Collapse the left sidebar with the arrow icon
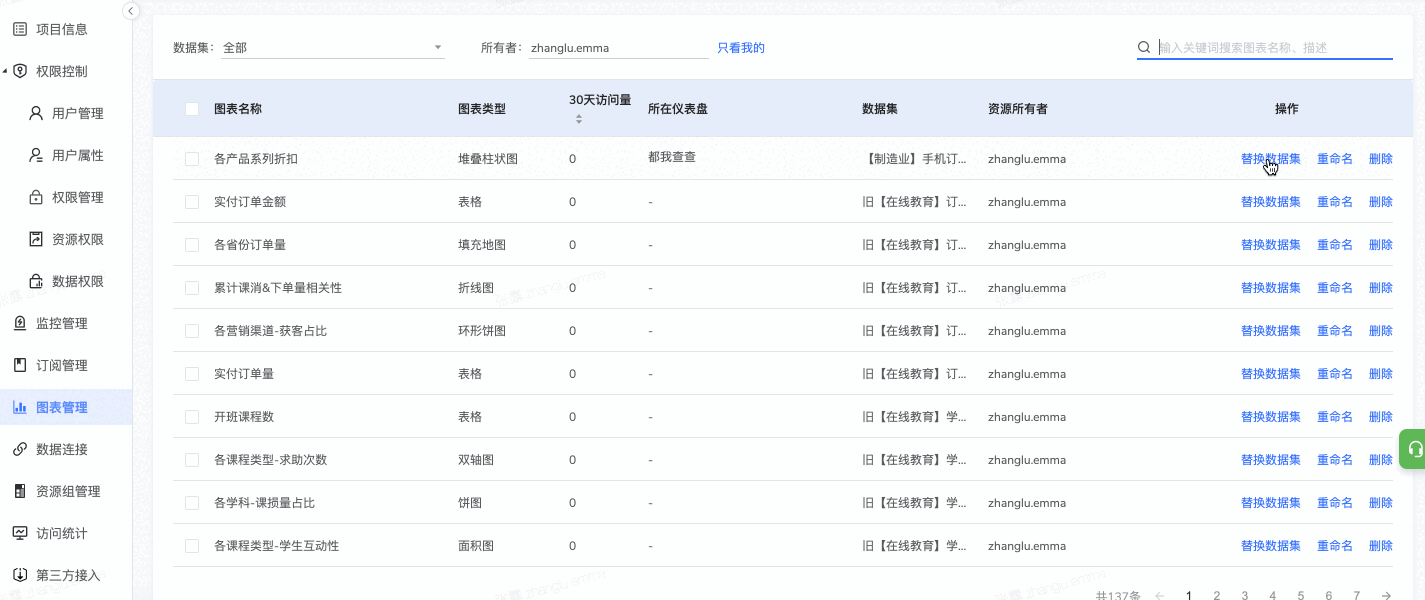This screenshot has width=1425, height=600. 131,11
